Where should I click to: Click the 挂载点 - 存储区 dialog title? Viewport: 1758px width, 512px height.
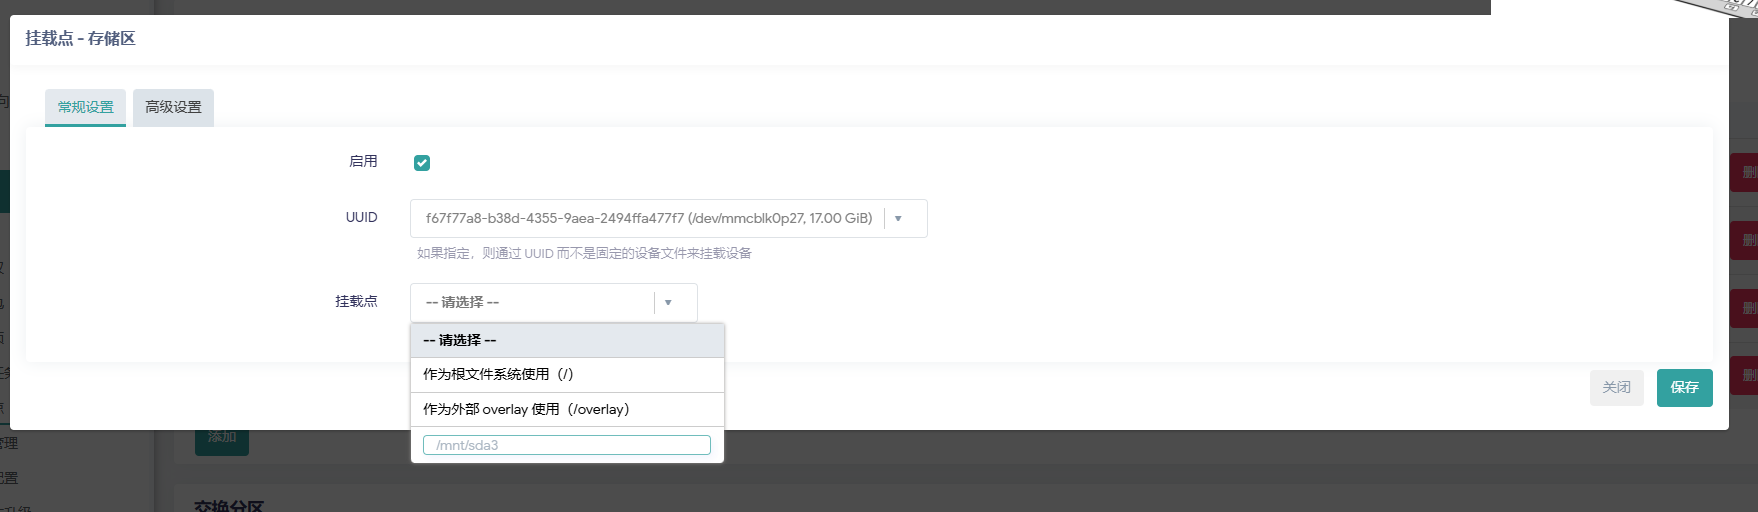pyautogui.click(x=80, y=38)
